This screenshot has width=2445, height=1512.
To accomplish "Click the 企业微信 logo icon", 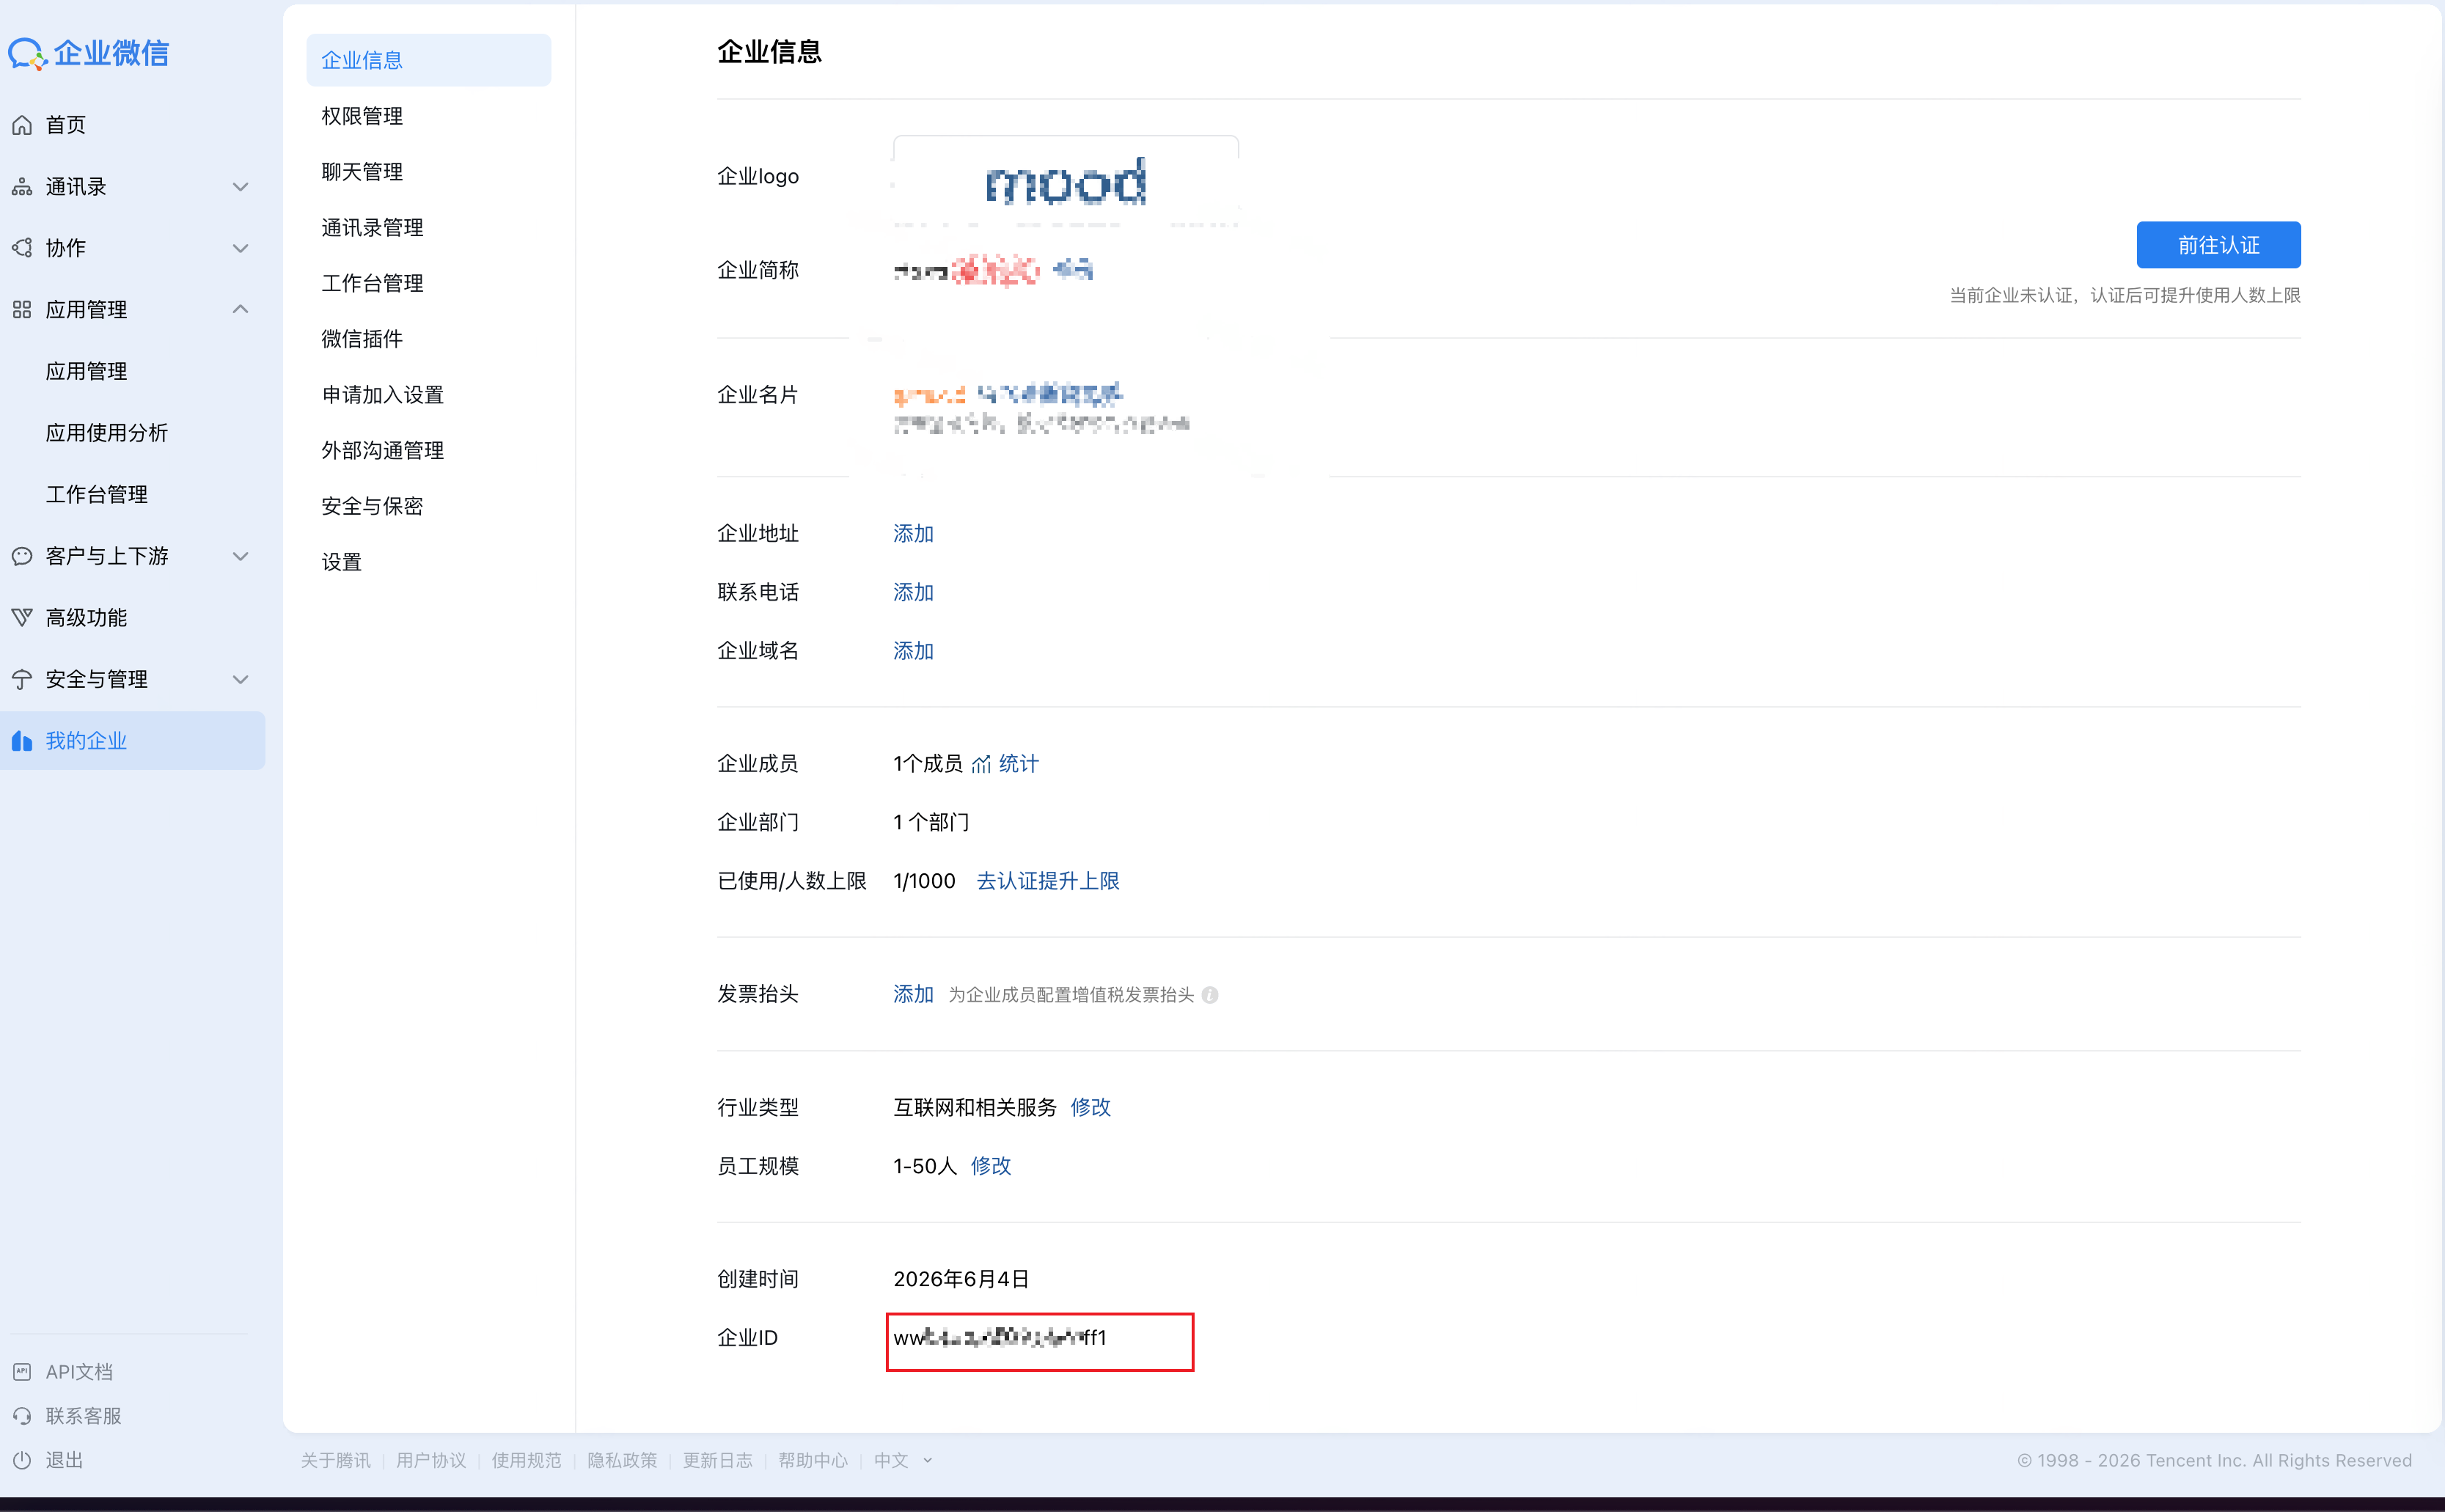I will 27,54.
